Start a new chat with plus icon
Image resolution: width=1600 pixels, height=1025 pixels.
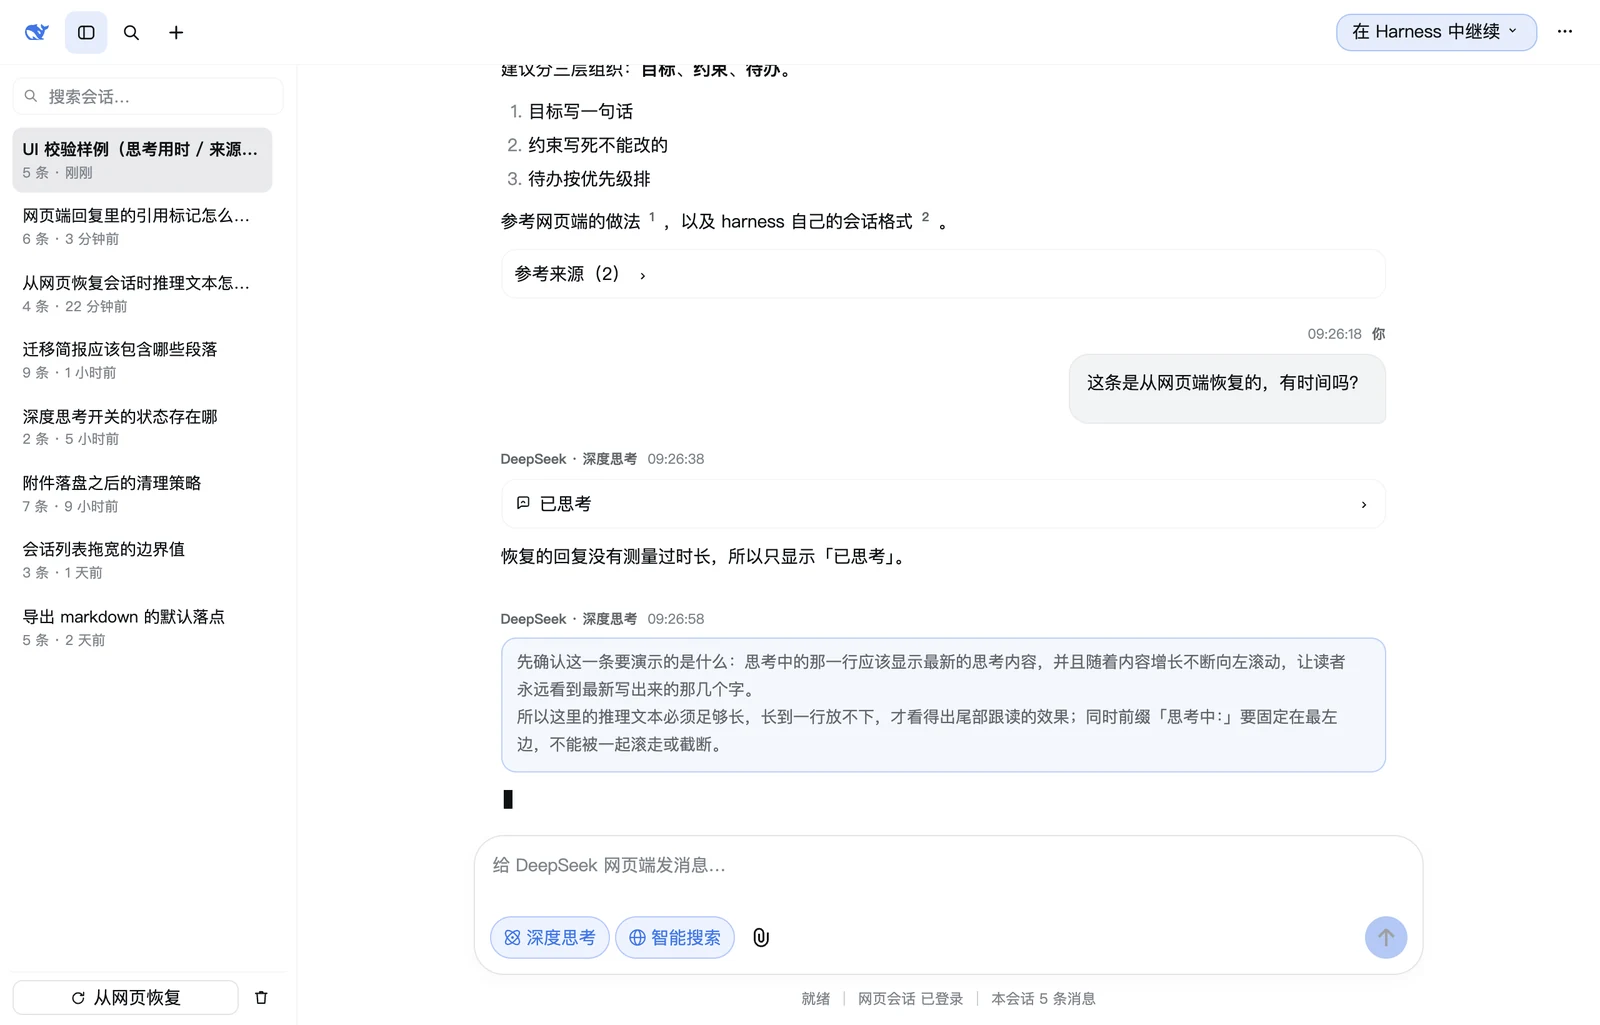click(176, 32)
